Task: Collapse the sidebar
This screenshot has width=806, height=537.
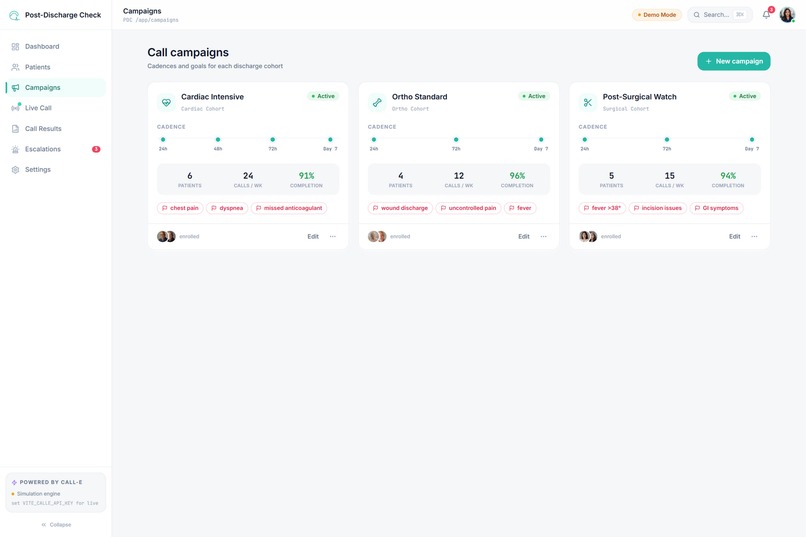Action: (x=56, y=525)
